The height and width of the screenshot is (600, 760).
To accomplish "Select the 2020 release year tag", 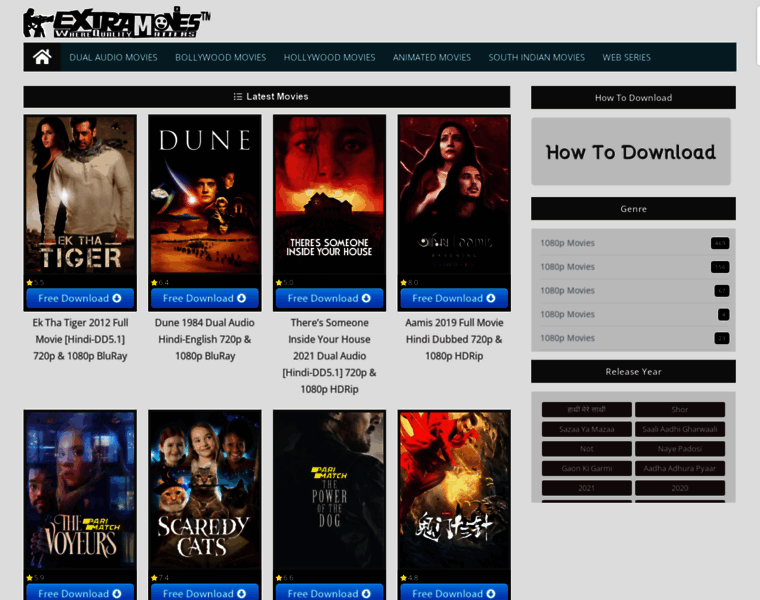I will click(680, 488).
